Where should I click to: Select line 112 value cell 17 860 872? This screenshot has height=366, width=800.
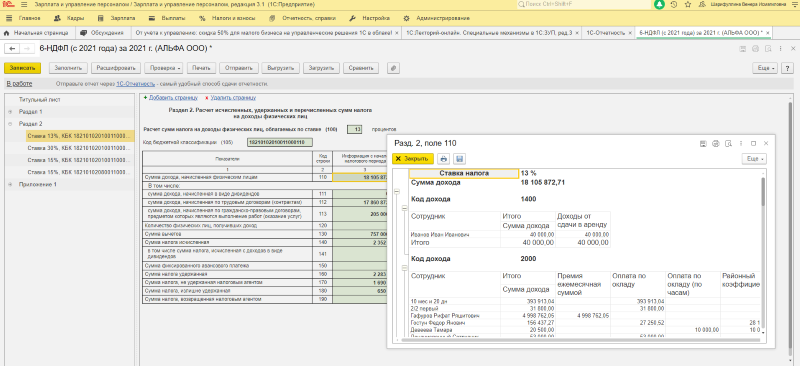coord(360,202)
